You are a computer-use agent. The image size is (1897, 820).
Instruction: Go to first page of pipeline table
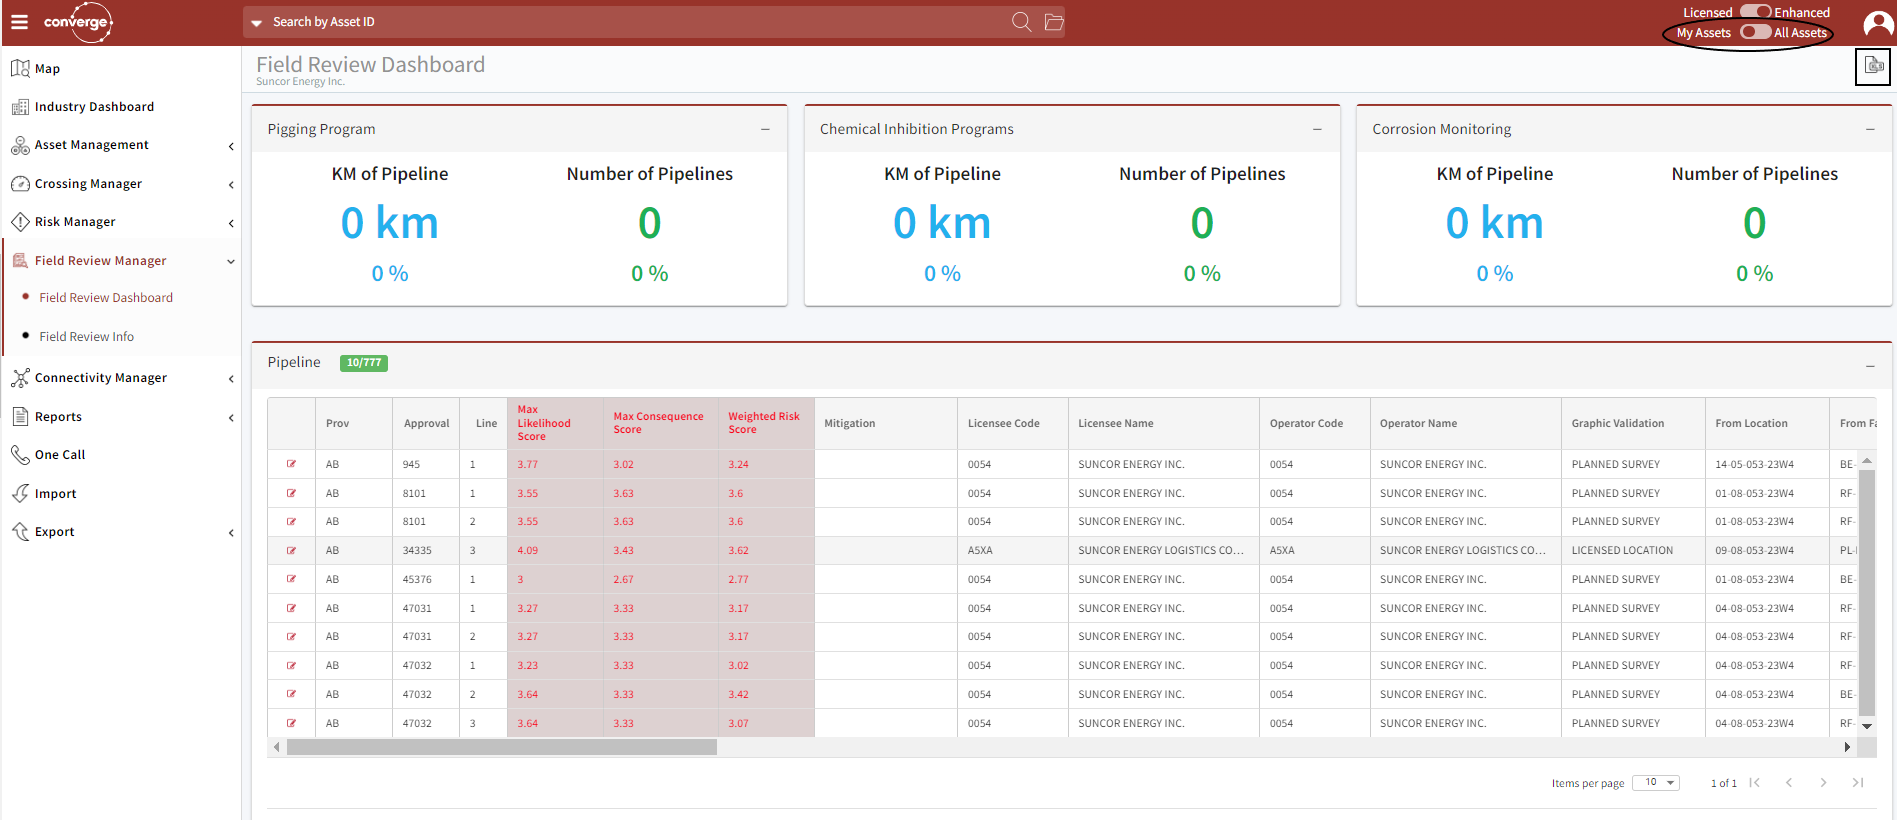point(1755,783)
